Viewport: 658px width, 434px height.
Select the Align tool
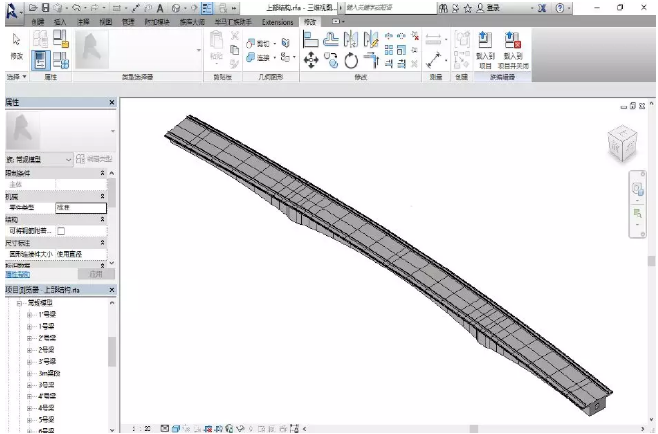pos(311,39)
